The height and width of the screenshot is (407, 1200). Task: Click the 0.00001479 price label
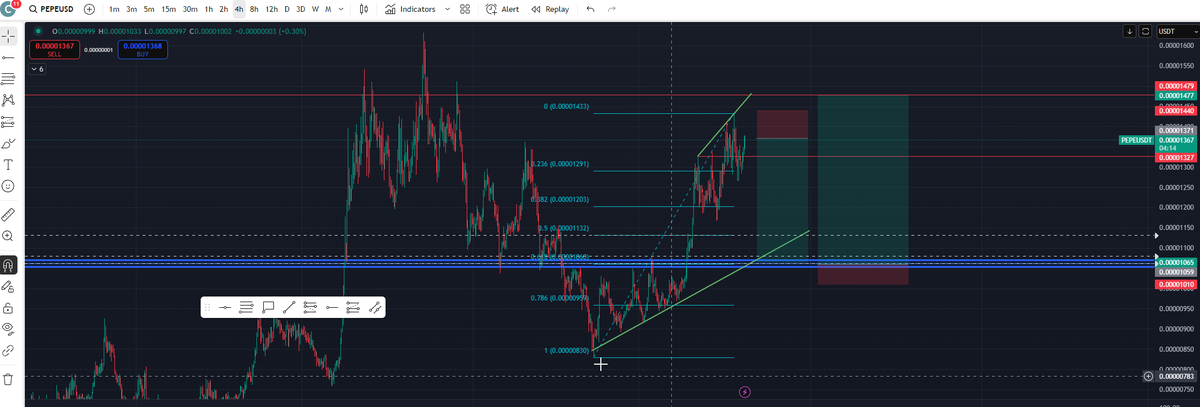click(1174, 87)
